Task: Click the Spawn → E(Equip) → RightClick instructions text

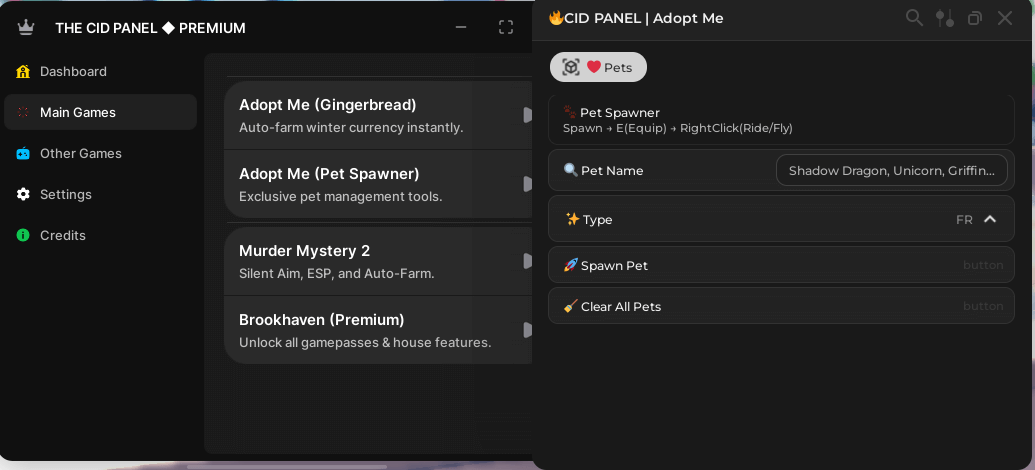Action: point(678,128)
